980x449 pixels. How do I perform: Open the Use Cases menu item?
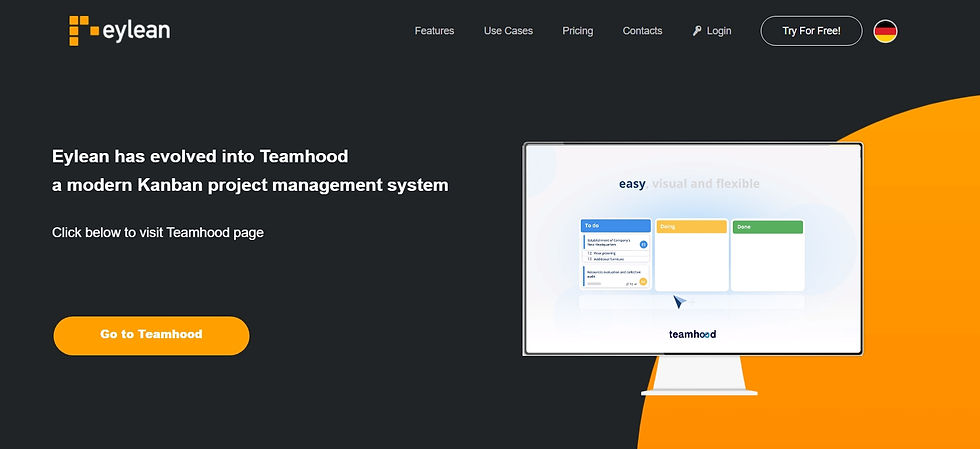[508, 31]
